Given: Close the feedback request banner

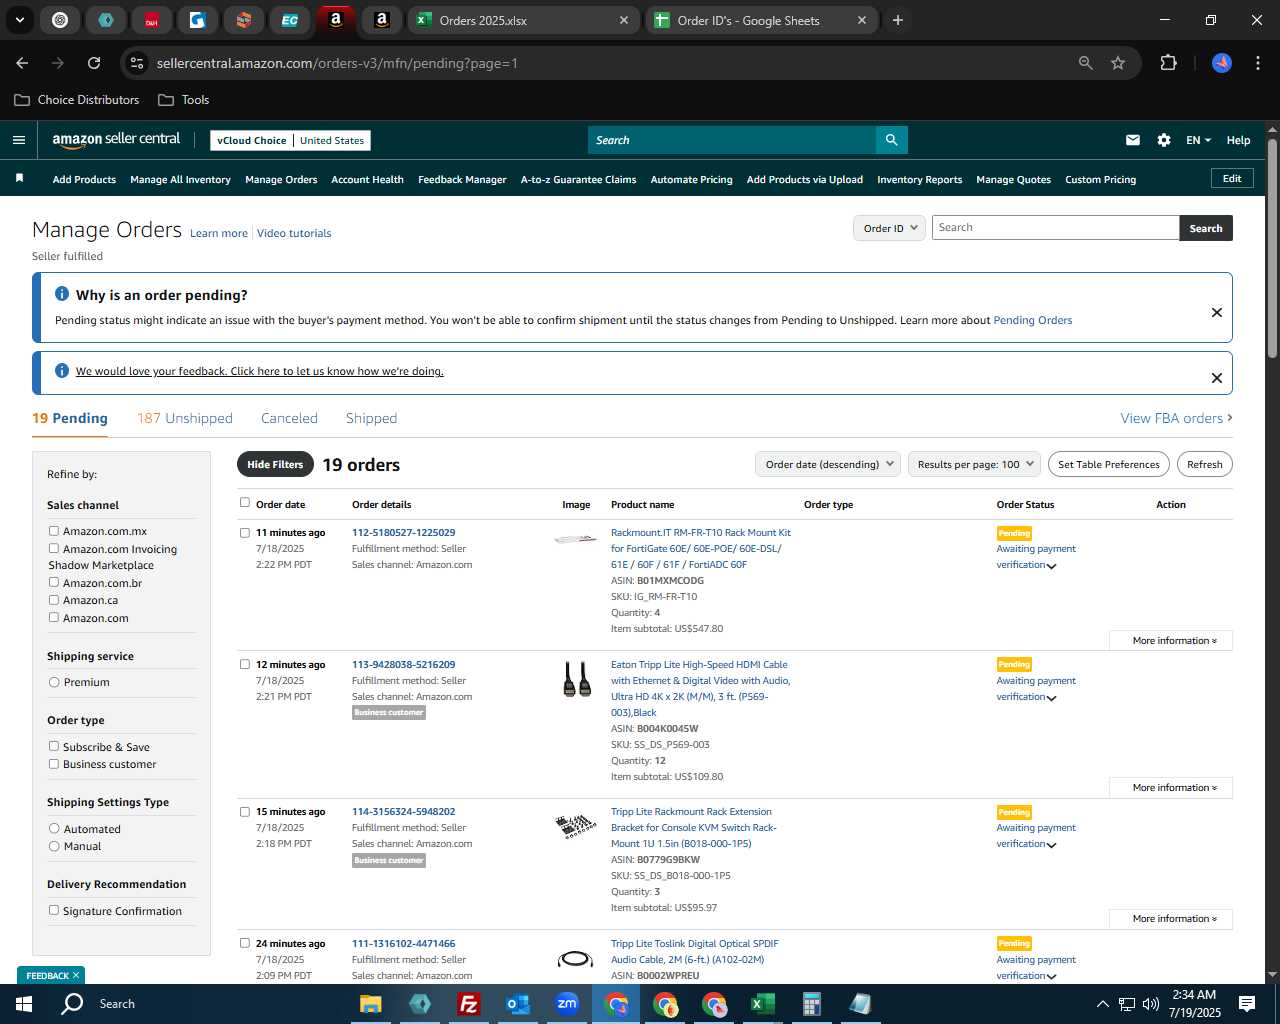Looking at the screenshot, I should point(1217,378).
